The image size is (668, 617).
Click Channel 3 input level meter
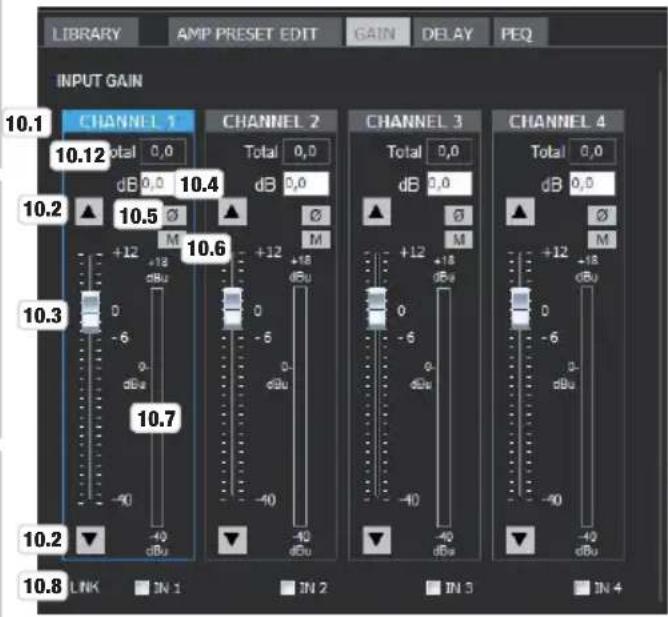pos(444,408)
